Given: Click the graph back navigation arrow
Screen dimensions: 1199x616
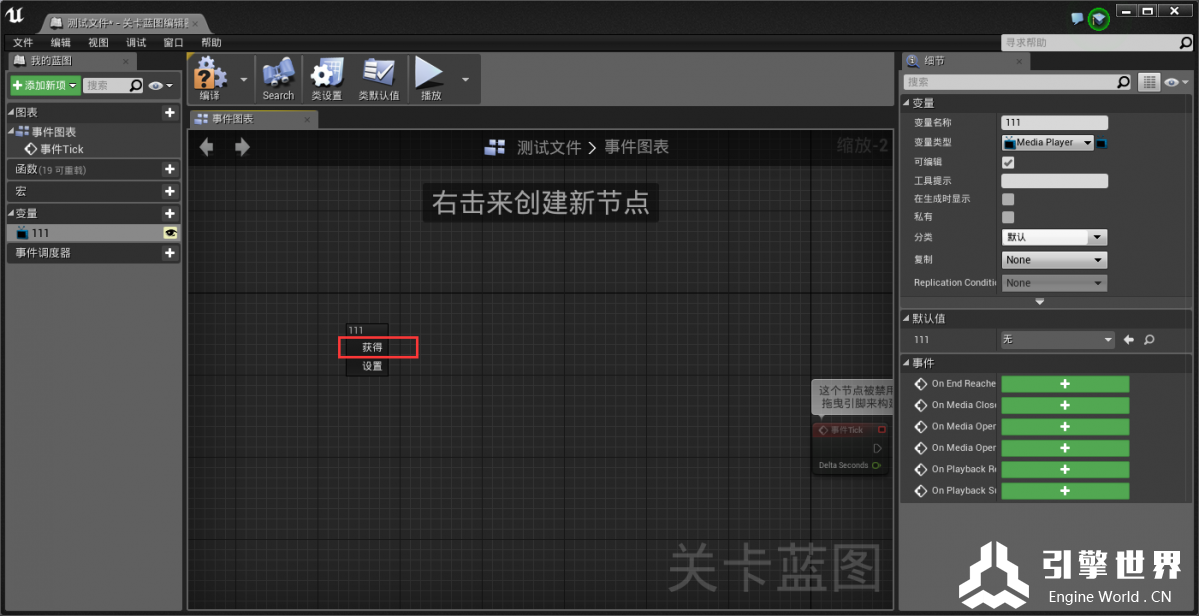Looking at the screenshot, I should 207,147.
